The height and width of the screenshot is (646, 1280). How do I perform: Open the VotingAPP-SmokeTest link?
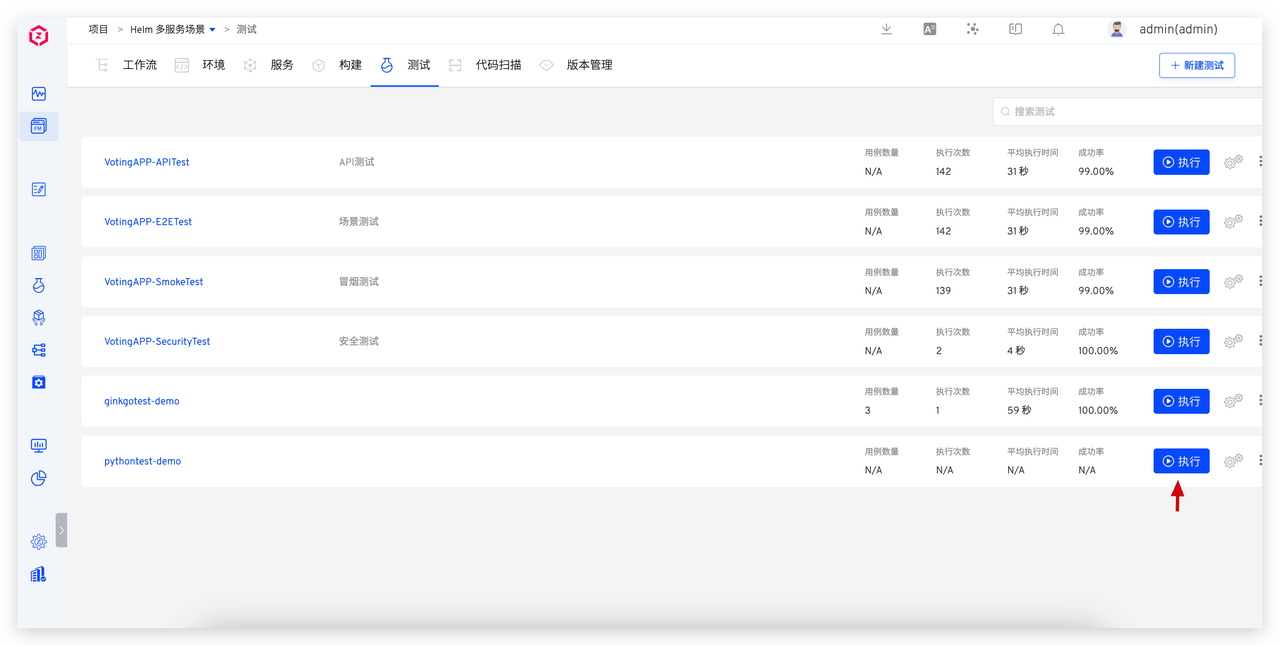coord(154,282)
